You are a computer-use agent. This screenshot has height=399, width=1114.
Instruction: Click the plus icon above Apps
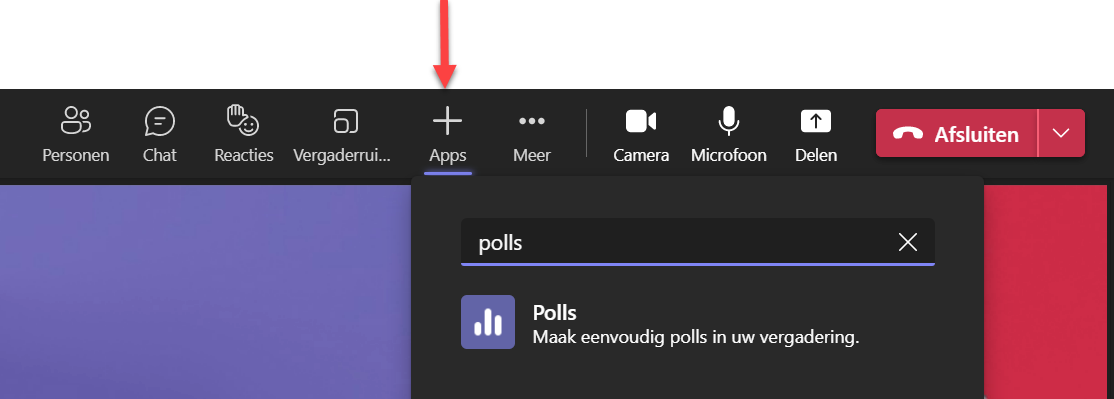pyautogui.click(x=448, y=121)
